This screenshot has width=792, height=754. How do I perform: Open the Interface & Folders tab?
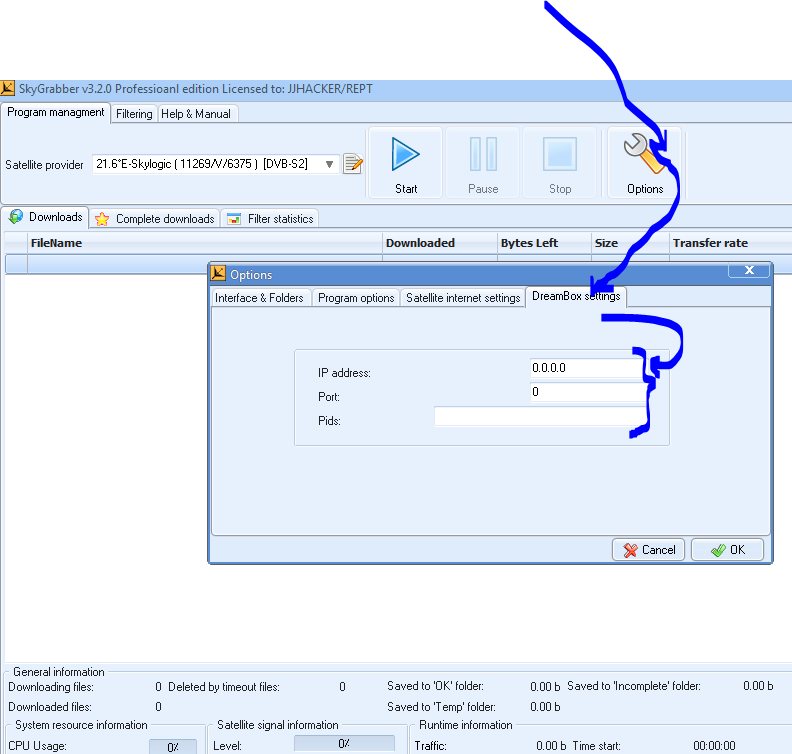tap(259, 298)
